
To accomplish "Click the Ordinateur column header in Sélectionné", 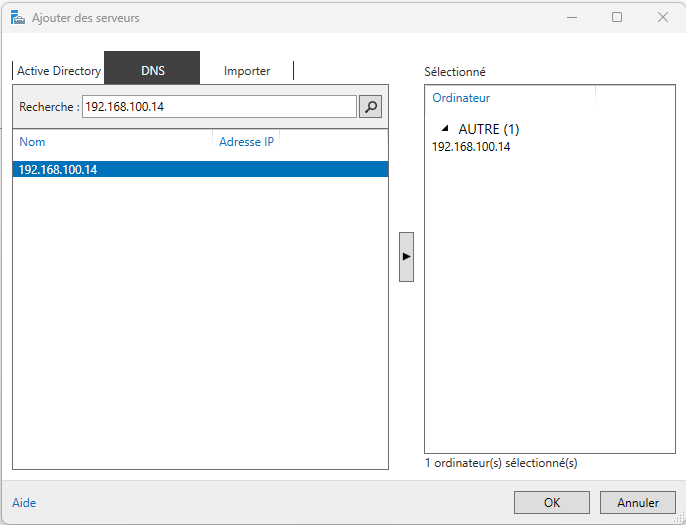I will pyautogui.click(x=461, y=98).
